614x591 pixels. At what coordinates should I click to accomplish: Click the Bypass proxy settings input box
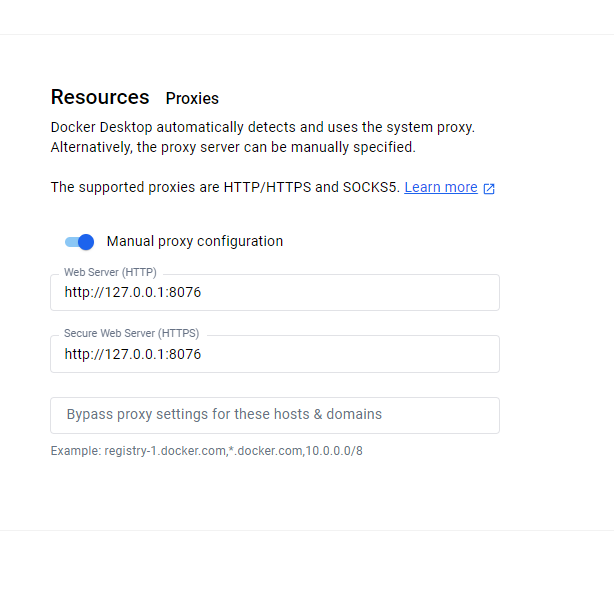[x=275, y=415]
